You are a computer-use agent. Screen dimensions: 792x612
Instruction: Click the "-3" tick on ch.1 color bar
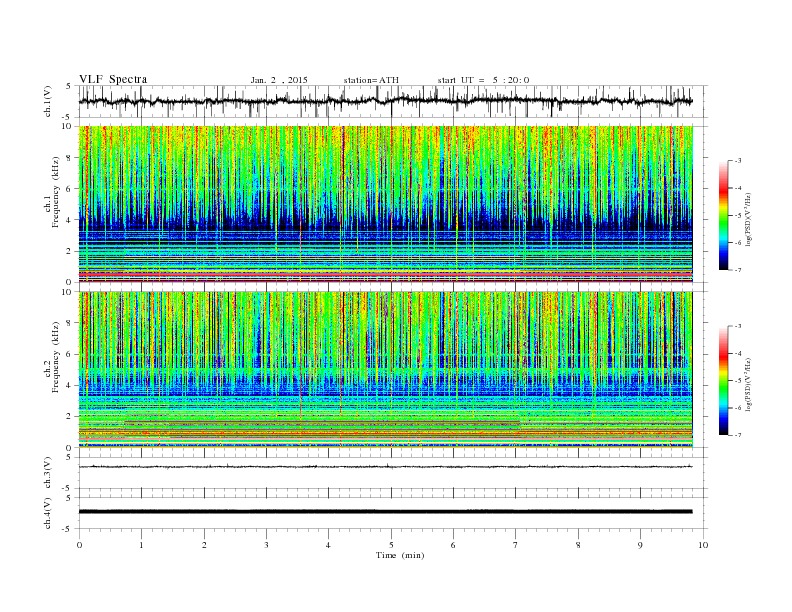coord(737,161)
